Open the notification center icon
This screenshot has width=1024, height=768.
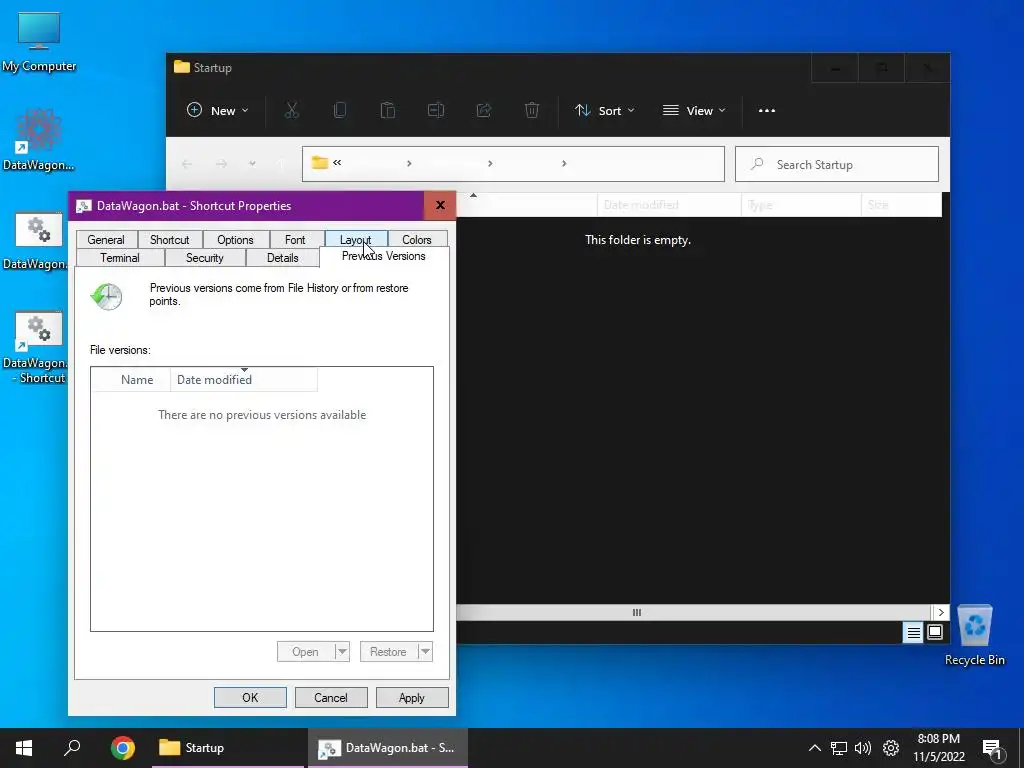pos(993,749)
